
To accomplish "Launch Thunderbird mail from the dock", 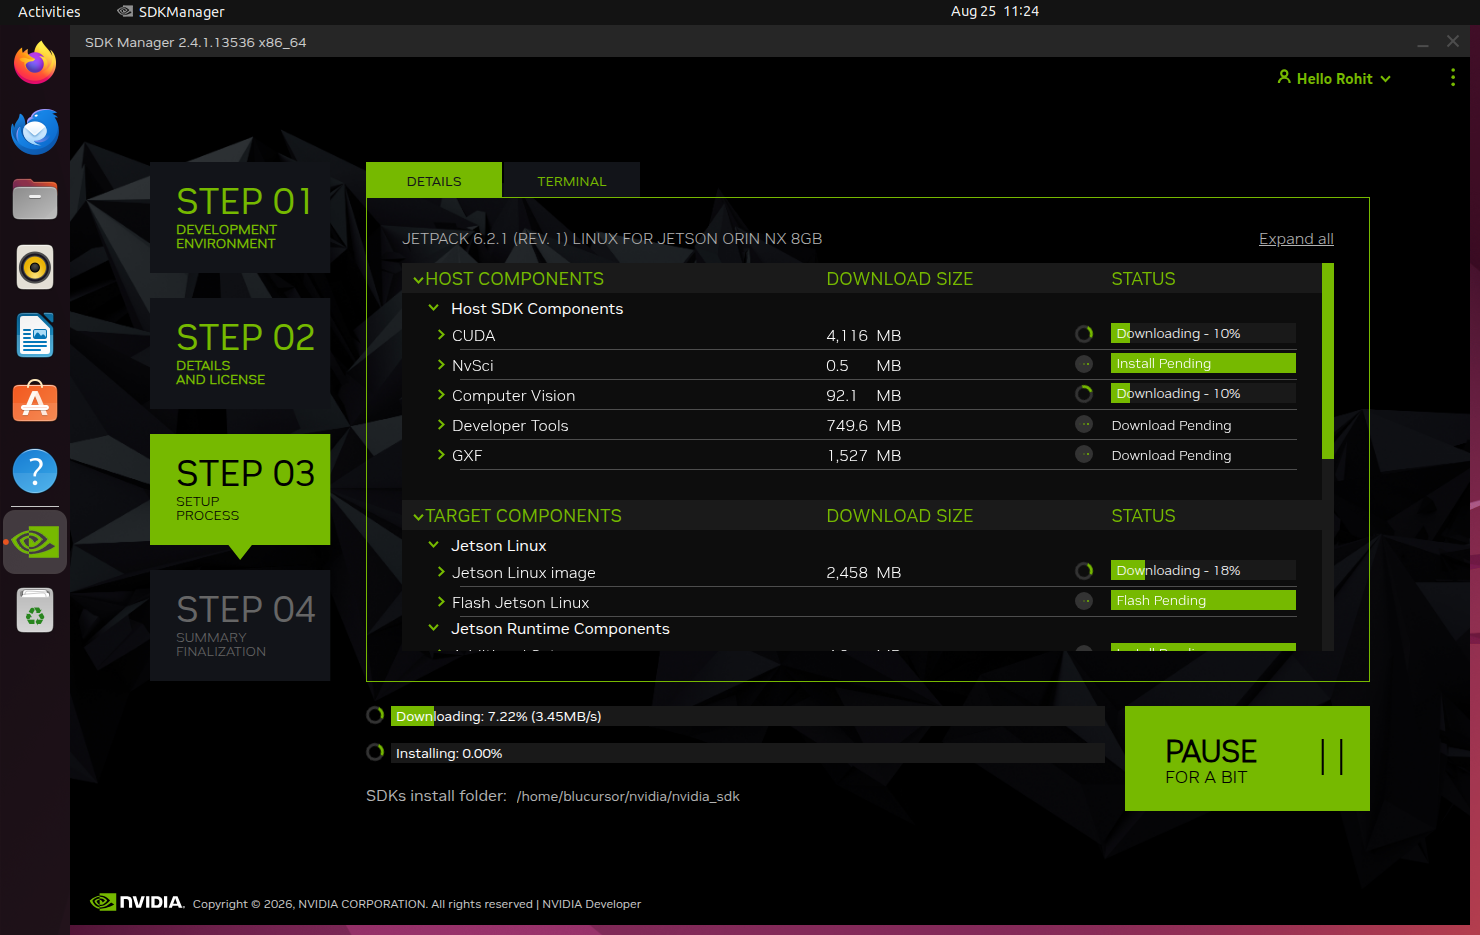I will click(35, 131).
